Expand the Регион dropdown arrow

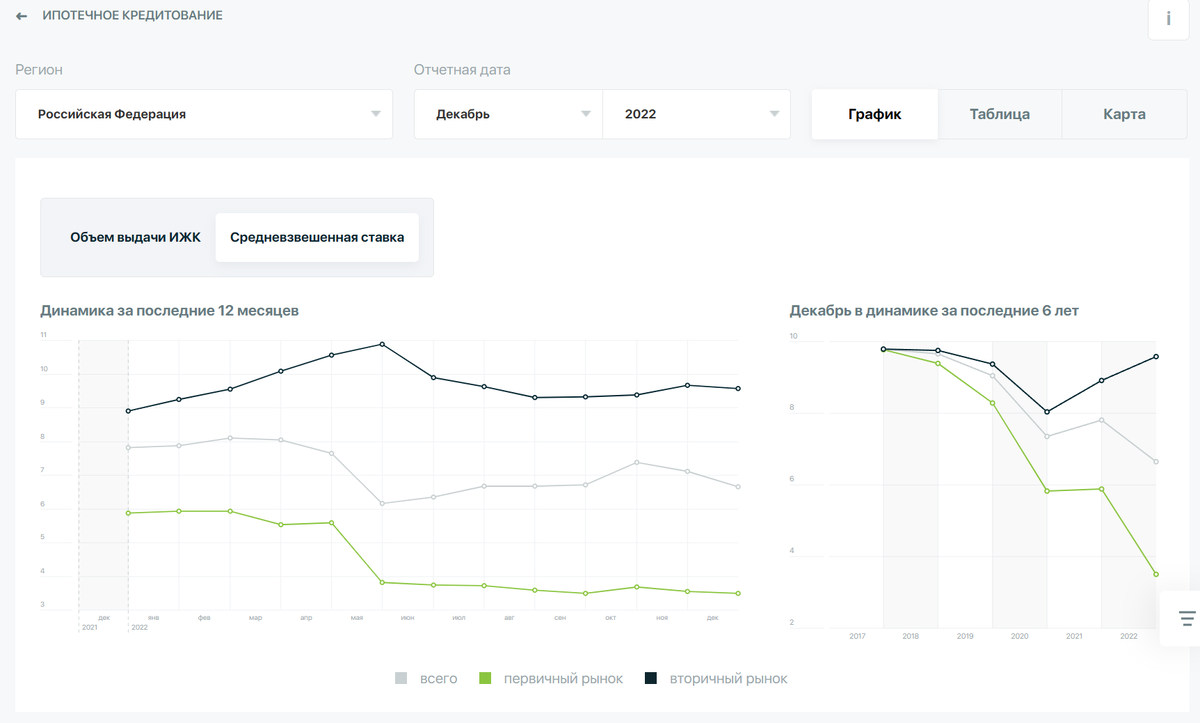(x=376, y=114)
